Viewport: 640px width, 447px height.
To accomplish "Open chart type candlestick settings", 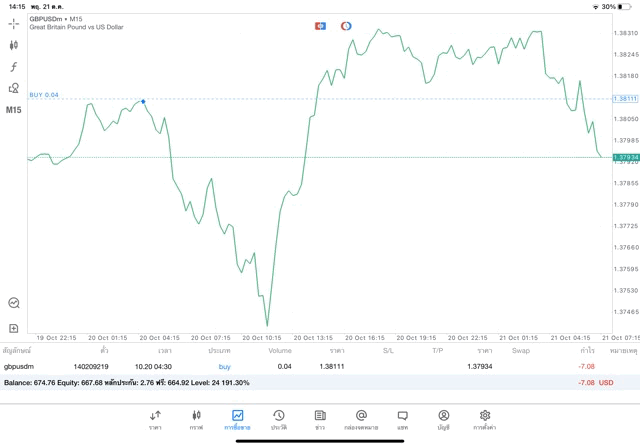I will pos(14,45).
